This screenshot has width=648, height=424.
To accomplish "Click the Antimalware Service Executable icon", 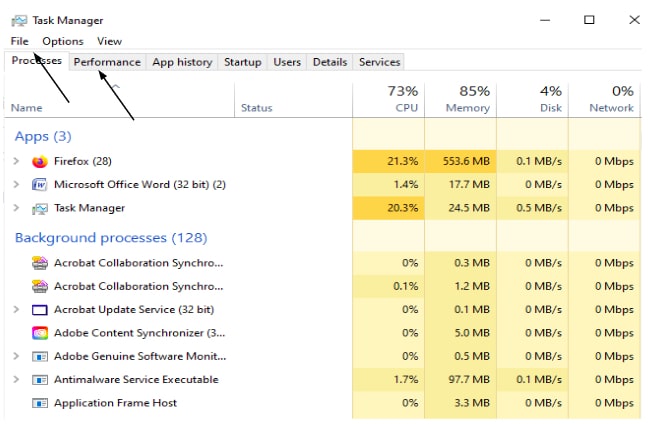I will tap(40, 379).
